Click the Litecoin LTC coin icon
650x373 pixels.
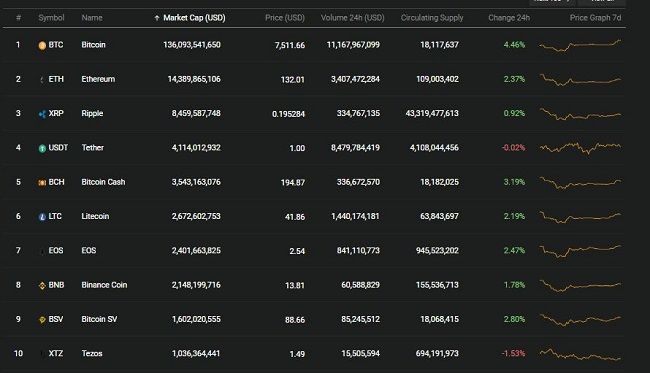[42, 217]
